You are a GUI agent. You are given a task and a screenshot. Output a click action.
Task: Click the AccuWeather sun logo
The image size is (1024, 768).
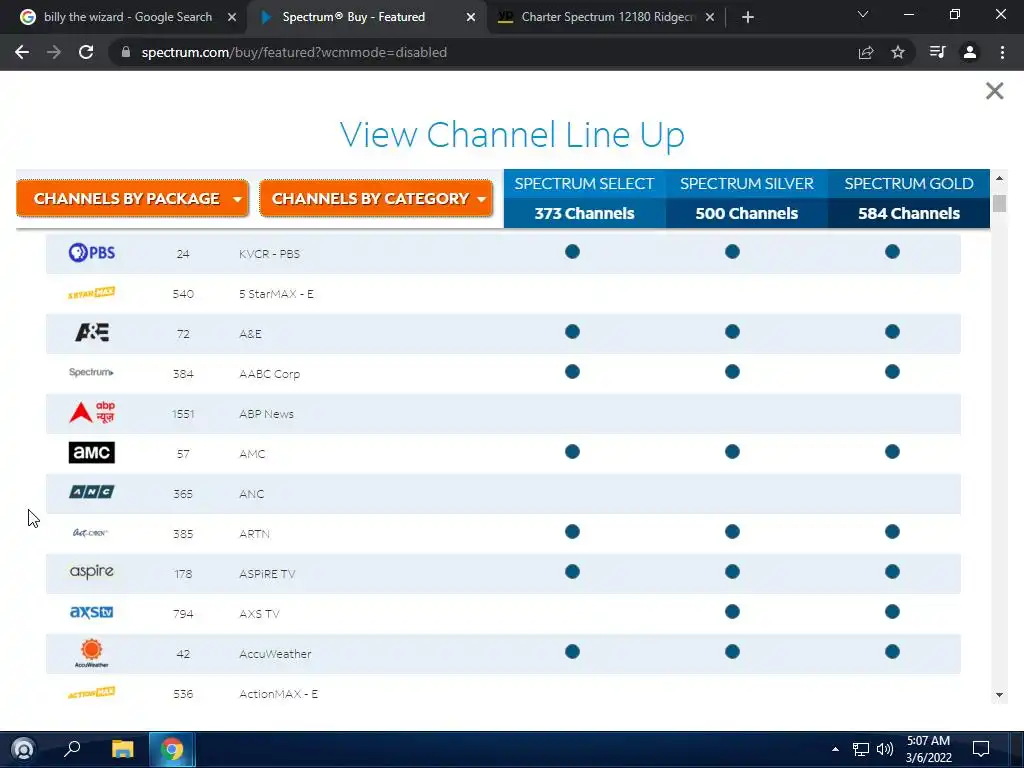[x=91, y=653]
